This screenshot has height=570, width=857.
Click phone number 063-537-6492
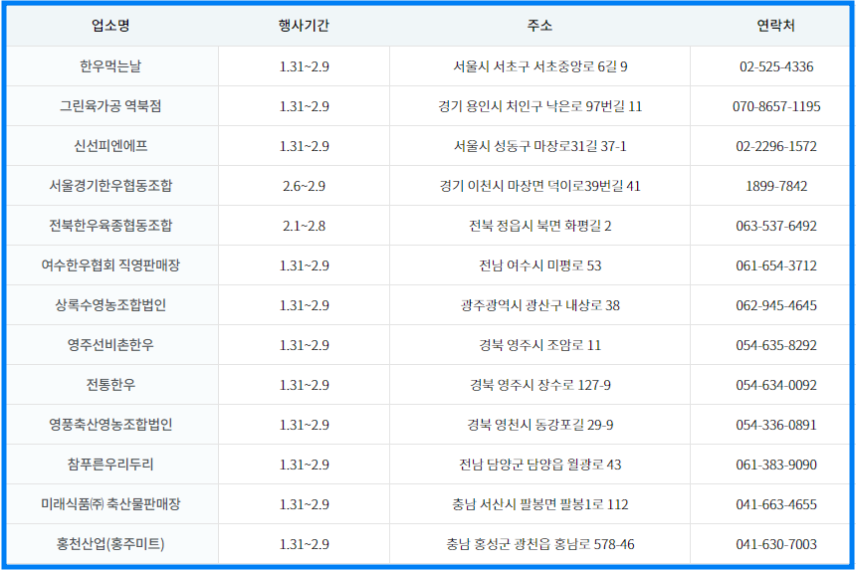click(x=776, y=226)
